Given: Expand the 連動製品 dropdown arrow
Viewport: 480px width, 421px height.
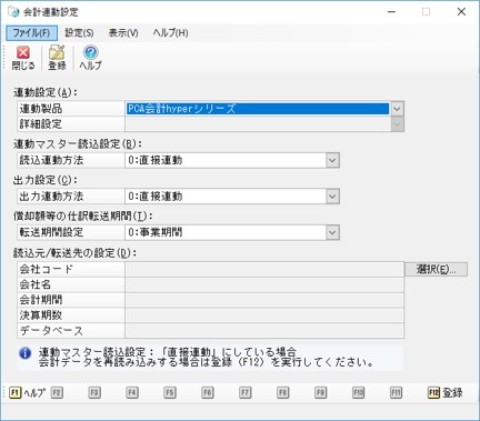Looking at the screenshot, I should 397,109.
